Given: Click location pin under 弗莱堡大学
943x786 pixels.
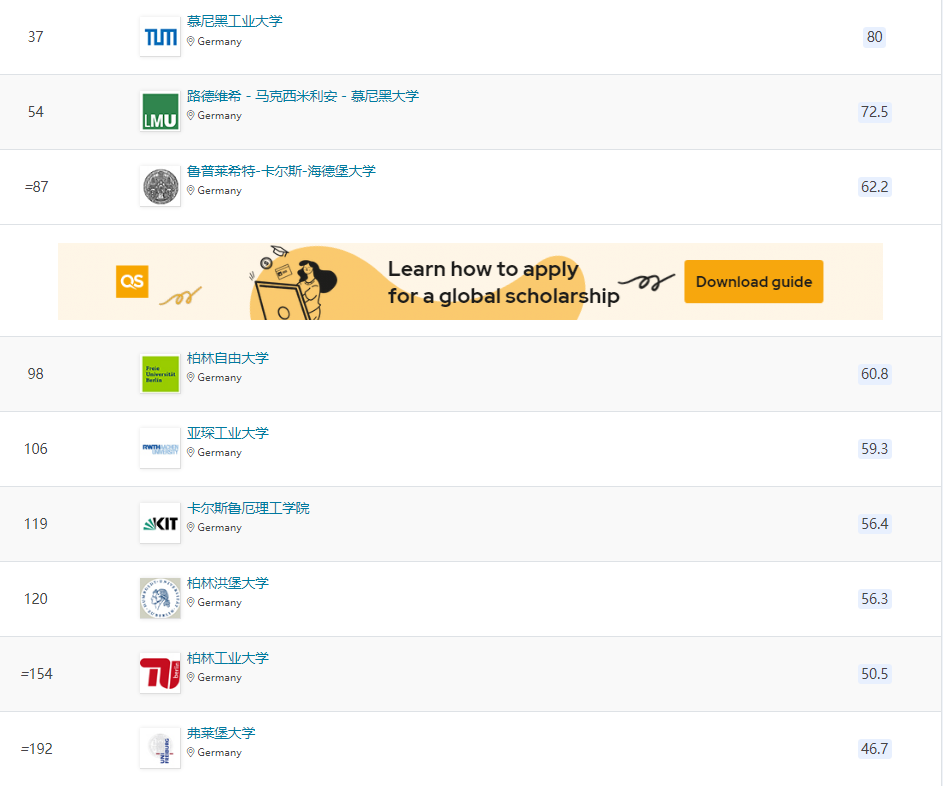Looking at the screenshot, I should [191, 752].
